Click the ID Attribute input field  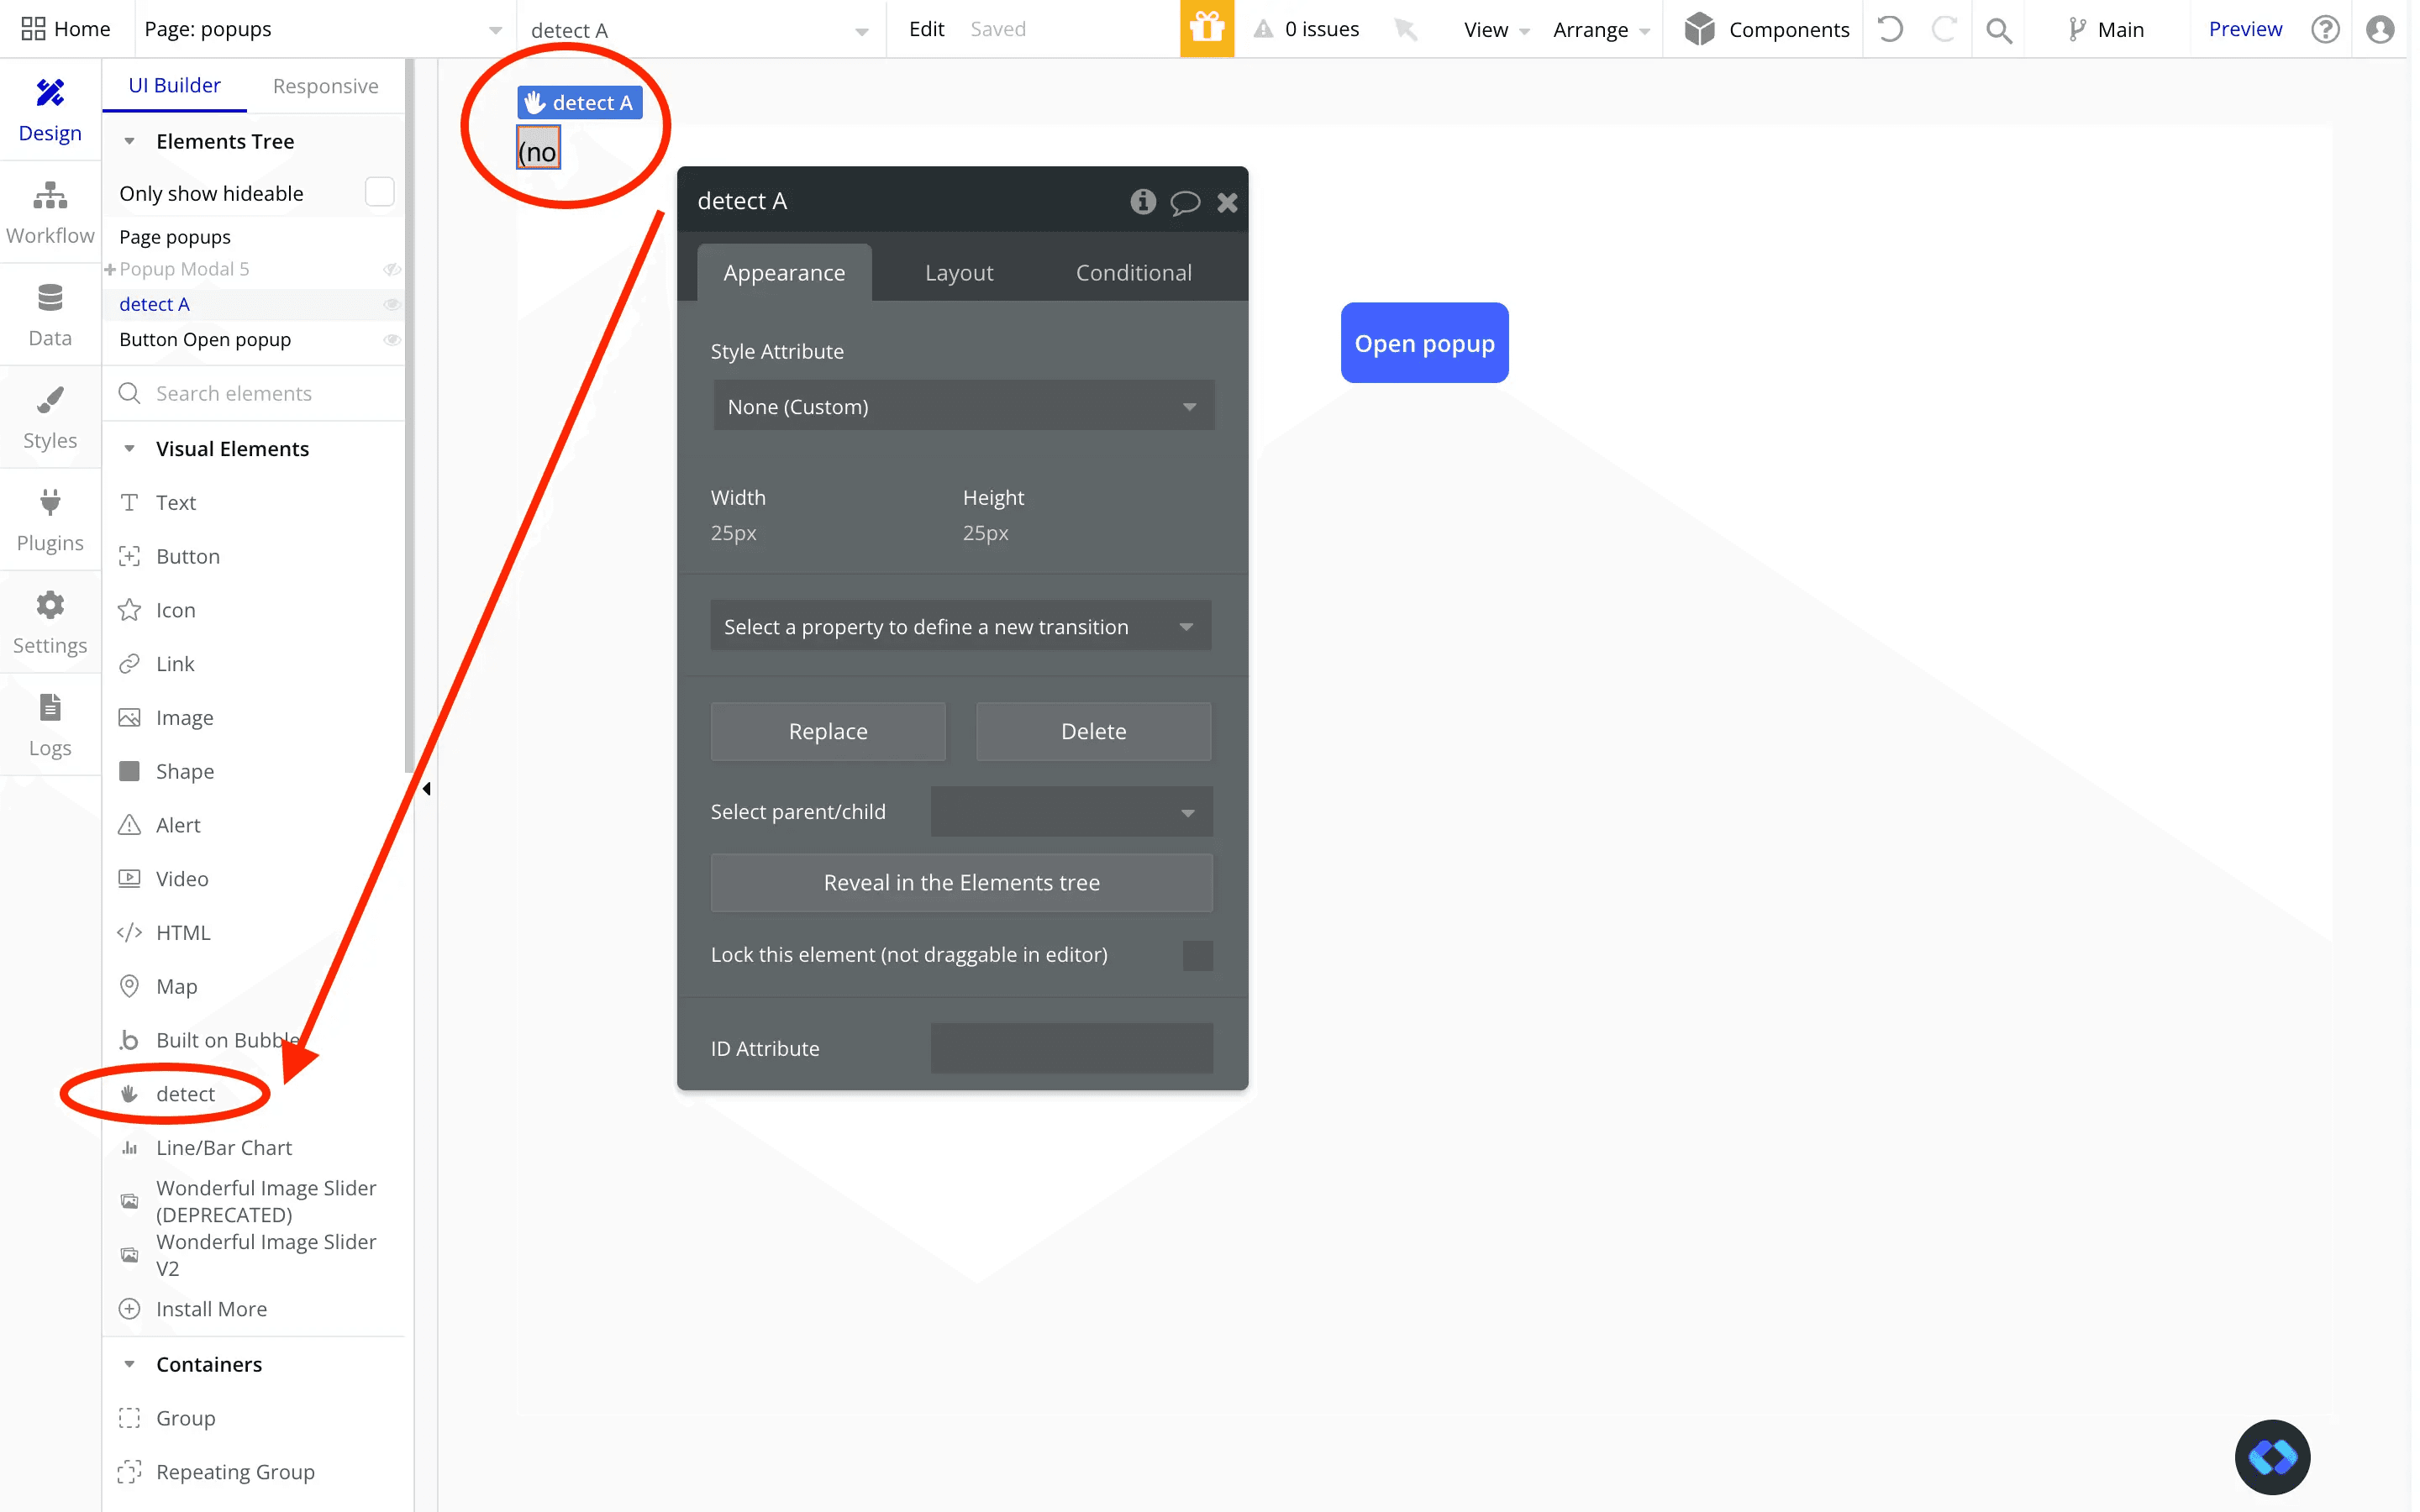[x=1069, y=1047]
